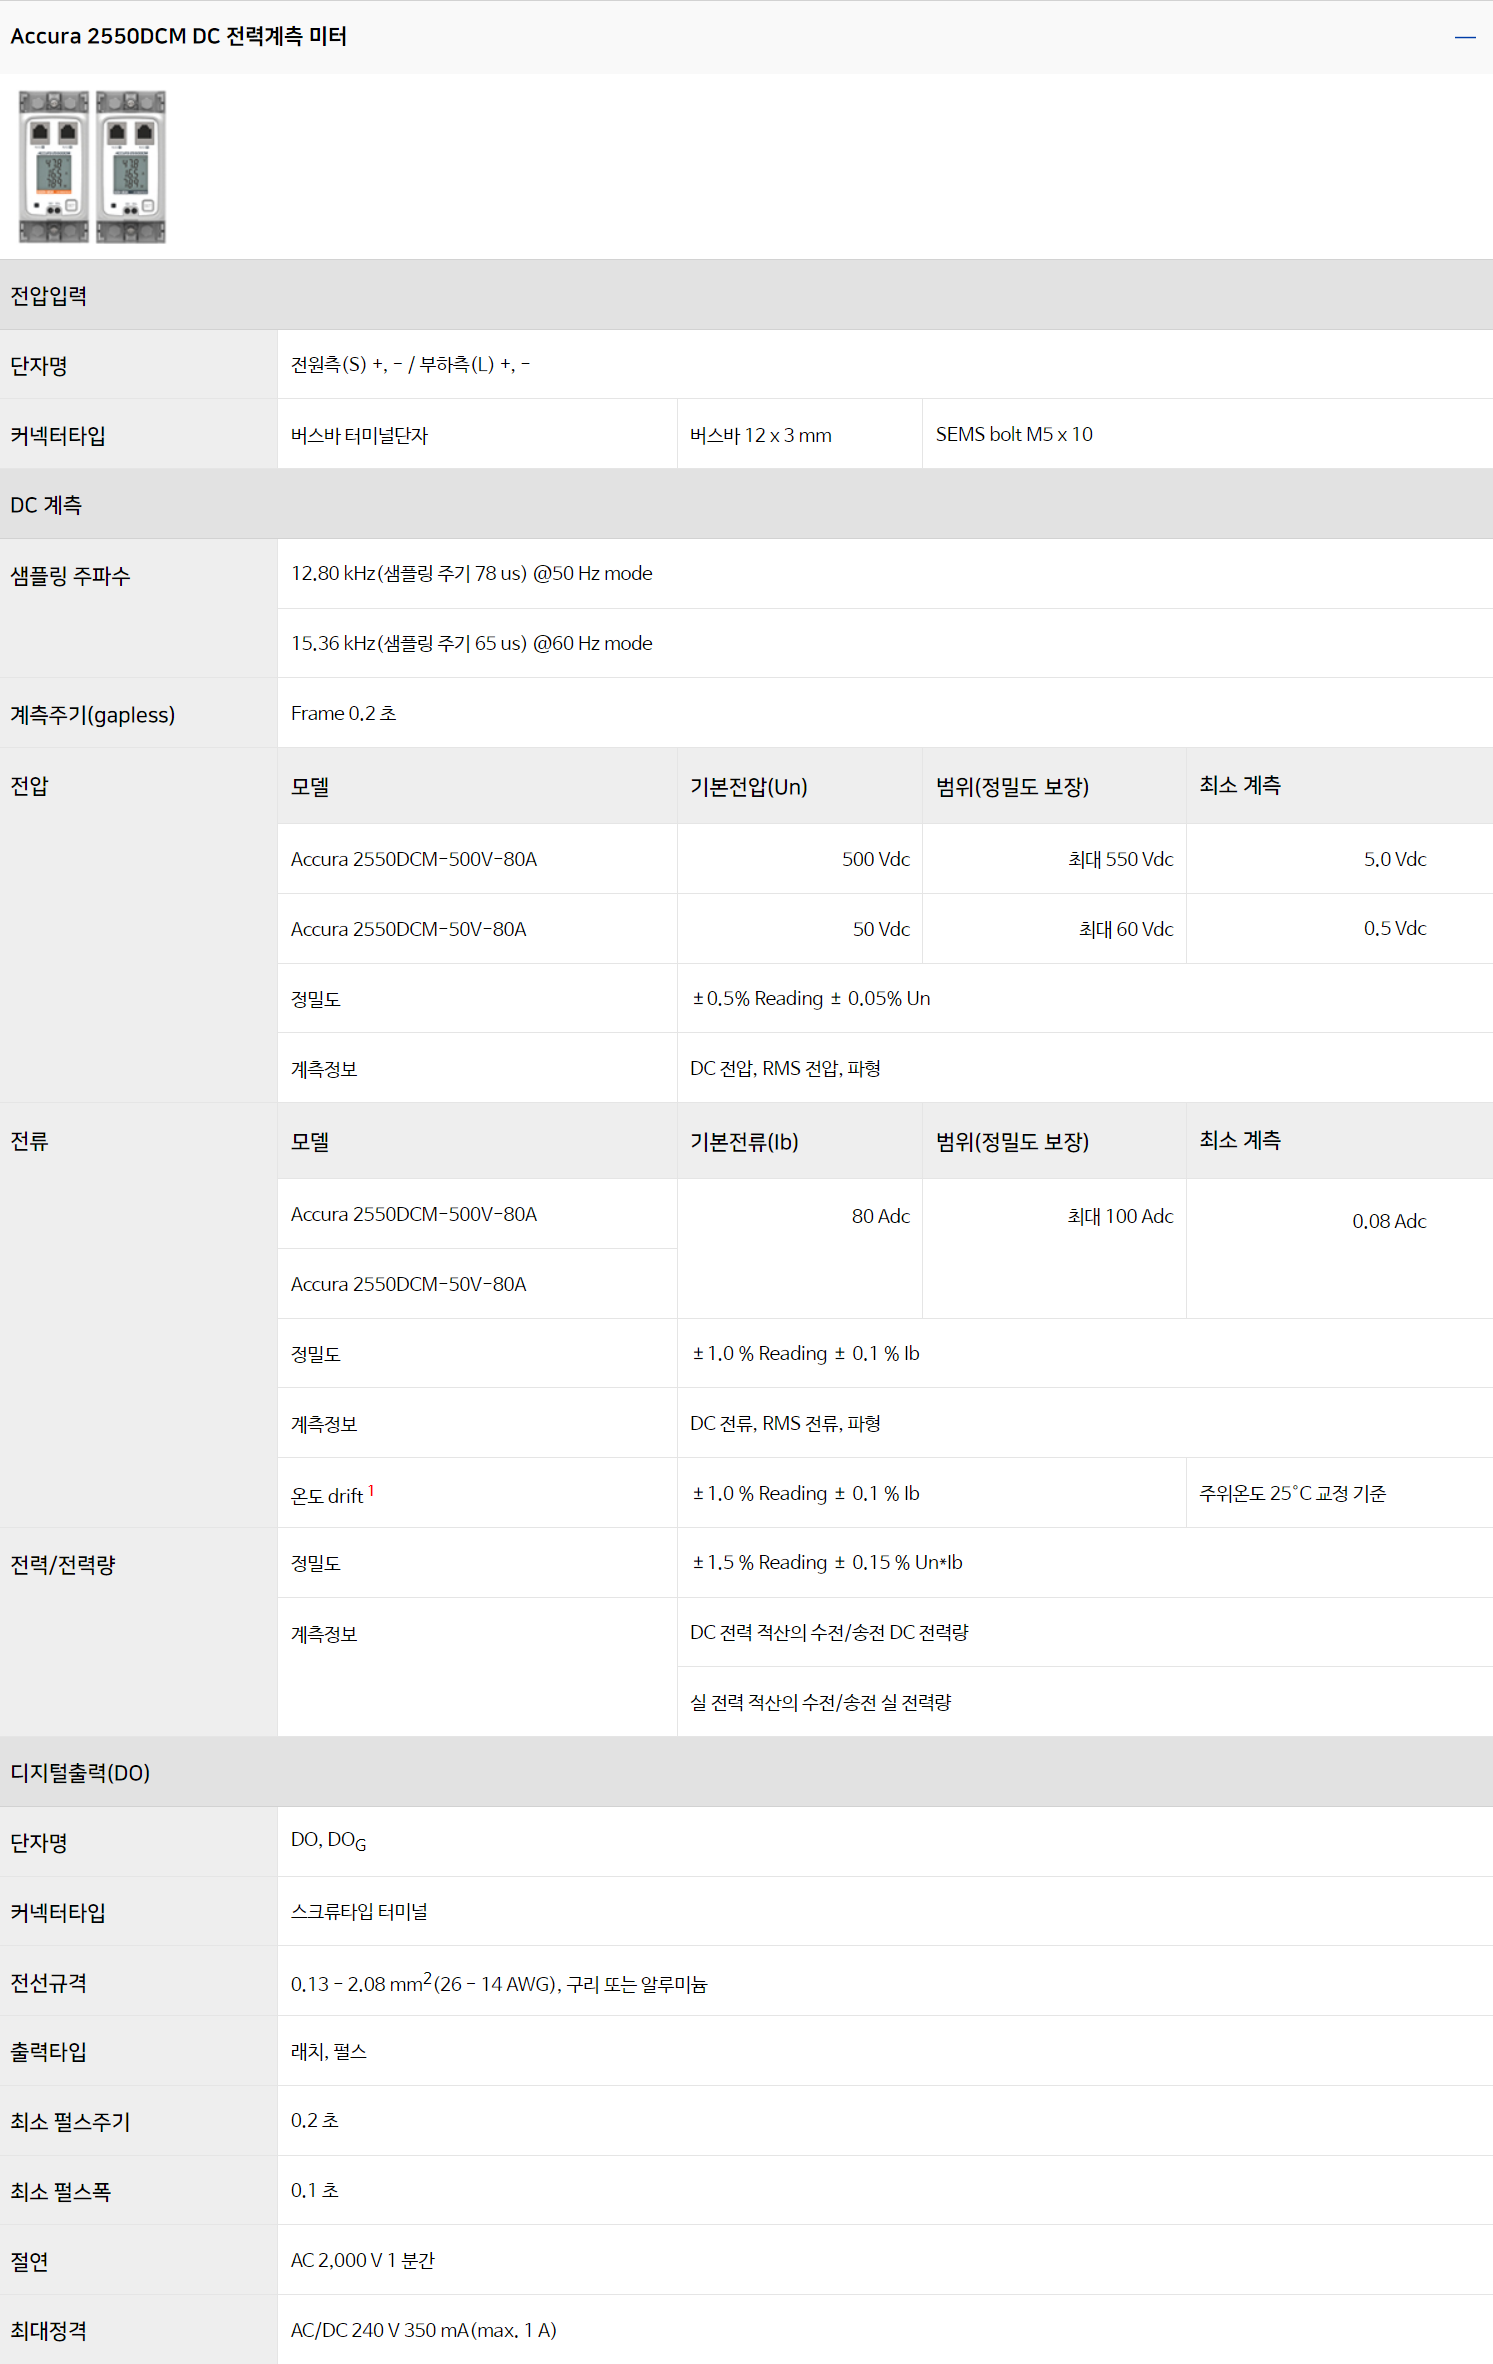Click the 0.1 초 pulse width value
The image size is (1493, 2364).
[x=314, y=2190]
